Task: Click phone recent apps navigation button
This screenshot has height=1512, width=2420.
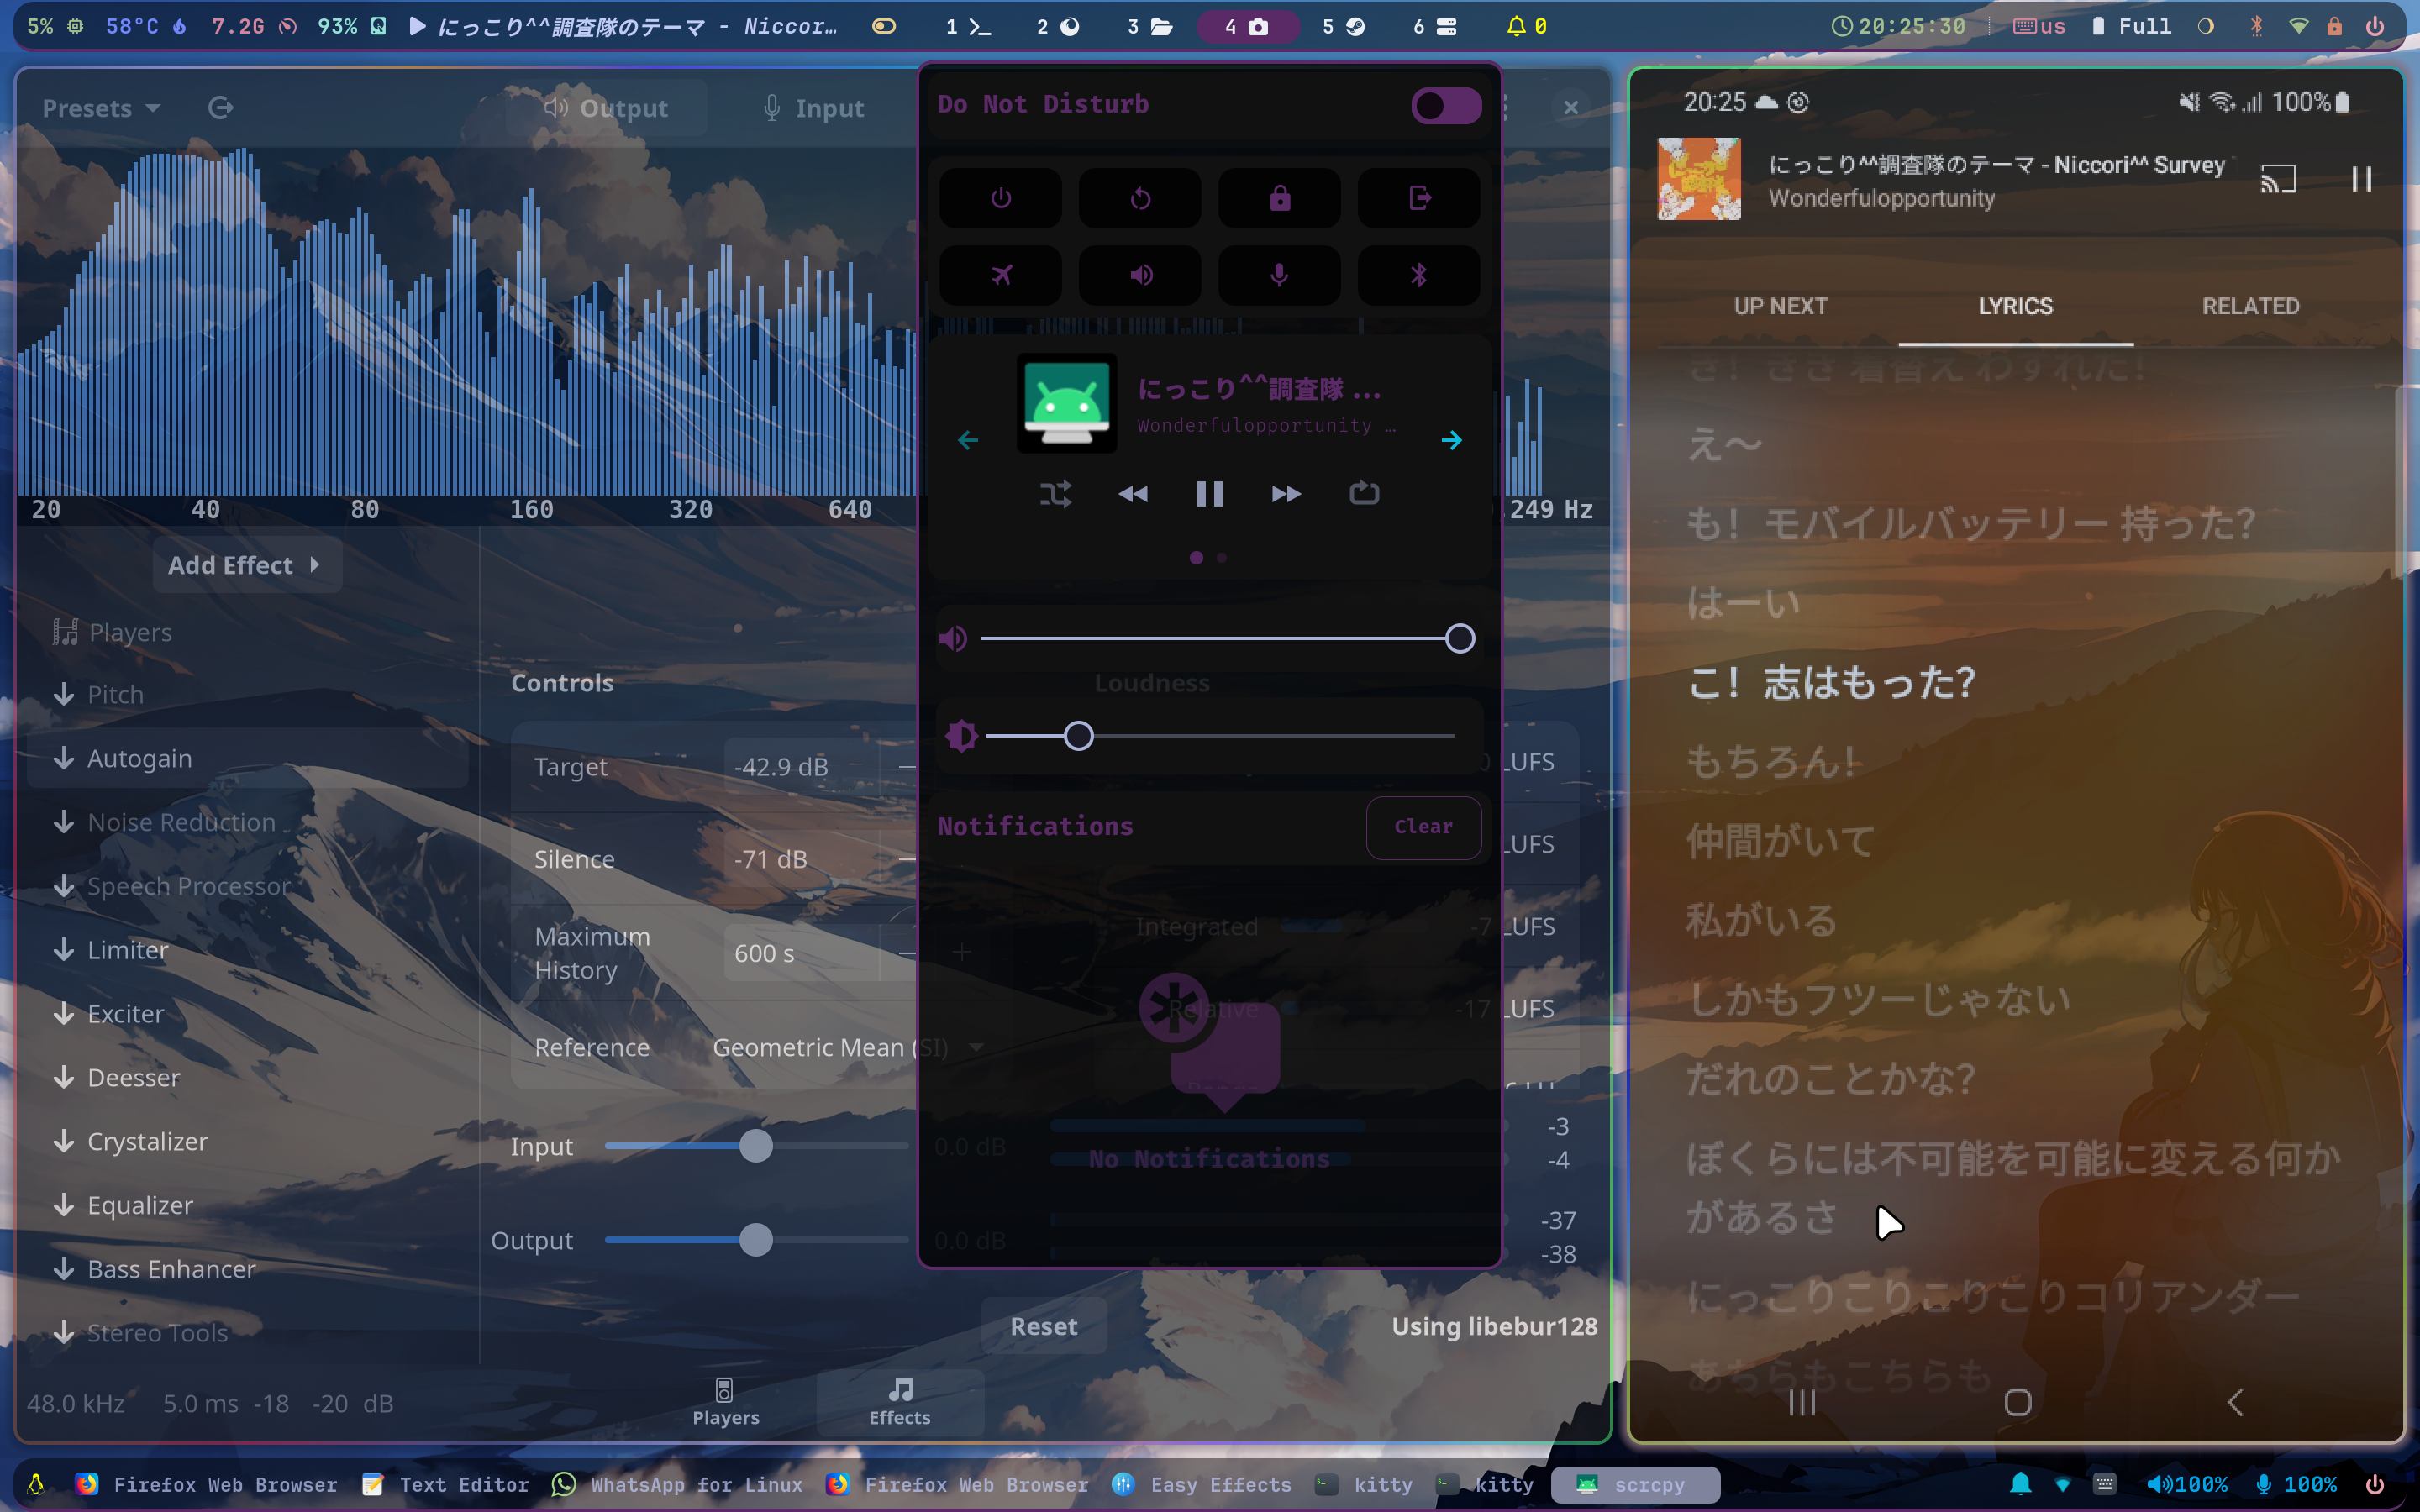Action: 1802,1403
